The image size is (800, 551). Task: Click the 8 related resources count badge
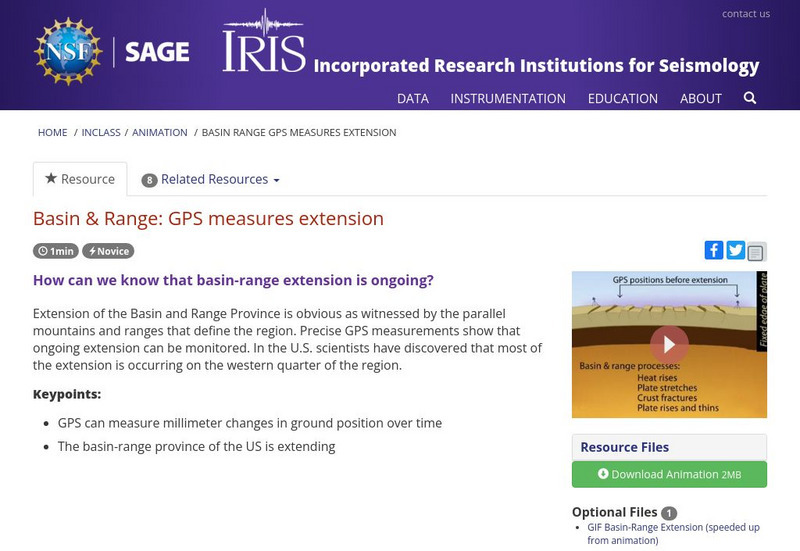[x=149, y=180]
